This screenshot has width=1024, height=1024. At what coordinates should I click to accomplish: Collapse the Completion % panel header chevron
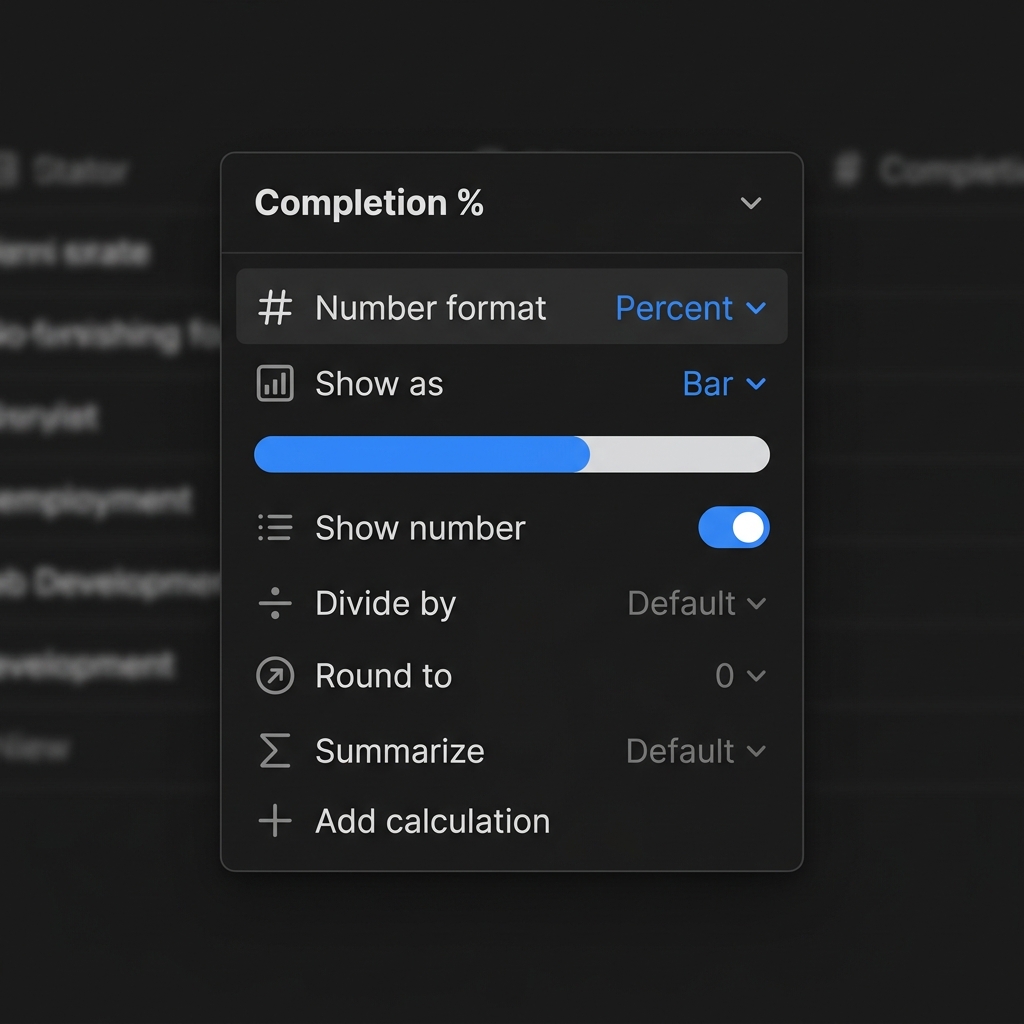pos(751,202)
